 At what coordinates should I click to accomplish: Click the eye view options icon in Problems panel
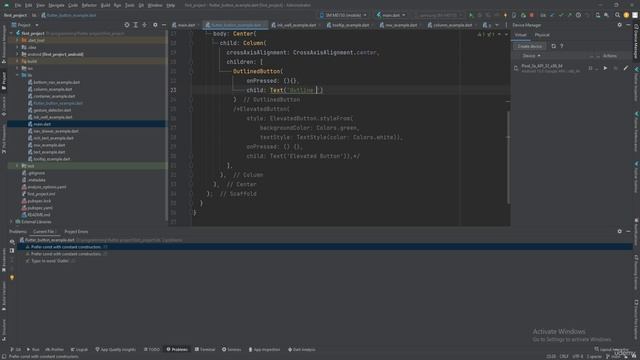(12, 242)
